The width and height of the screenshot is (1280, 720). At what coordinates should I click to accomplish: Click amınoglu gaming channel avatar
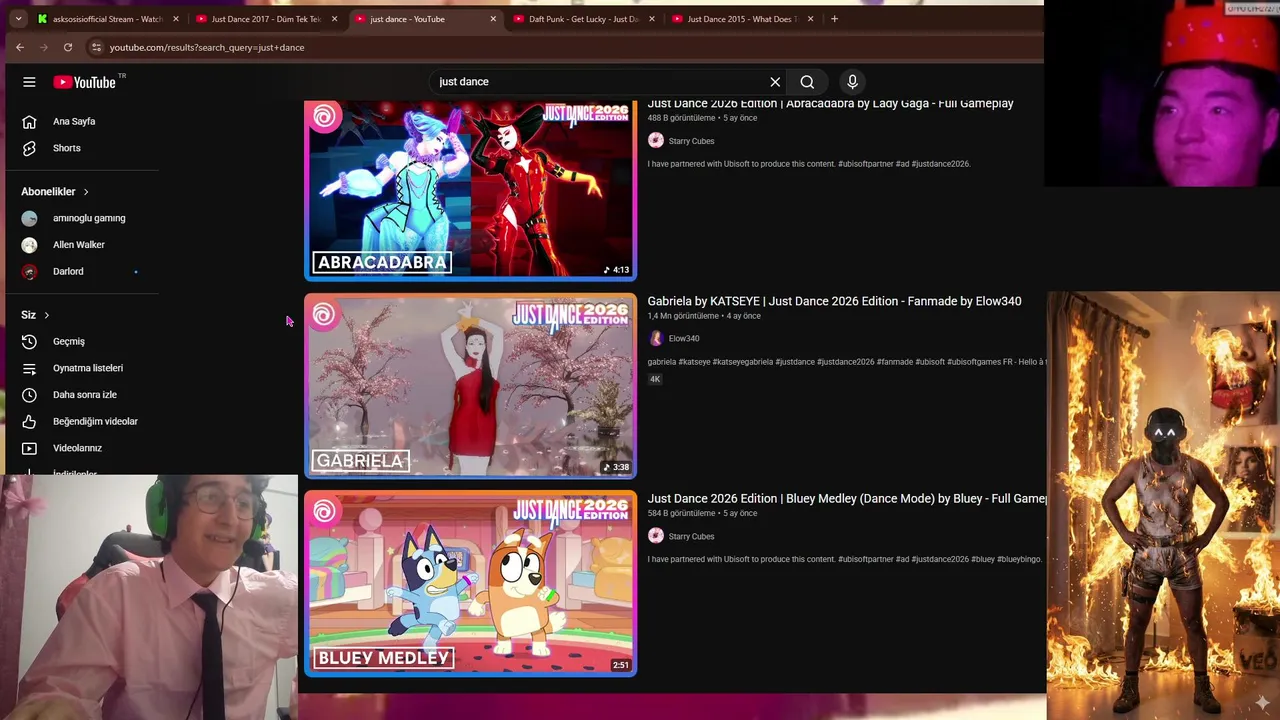[29, 218]
